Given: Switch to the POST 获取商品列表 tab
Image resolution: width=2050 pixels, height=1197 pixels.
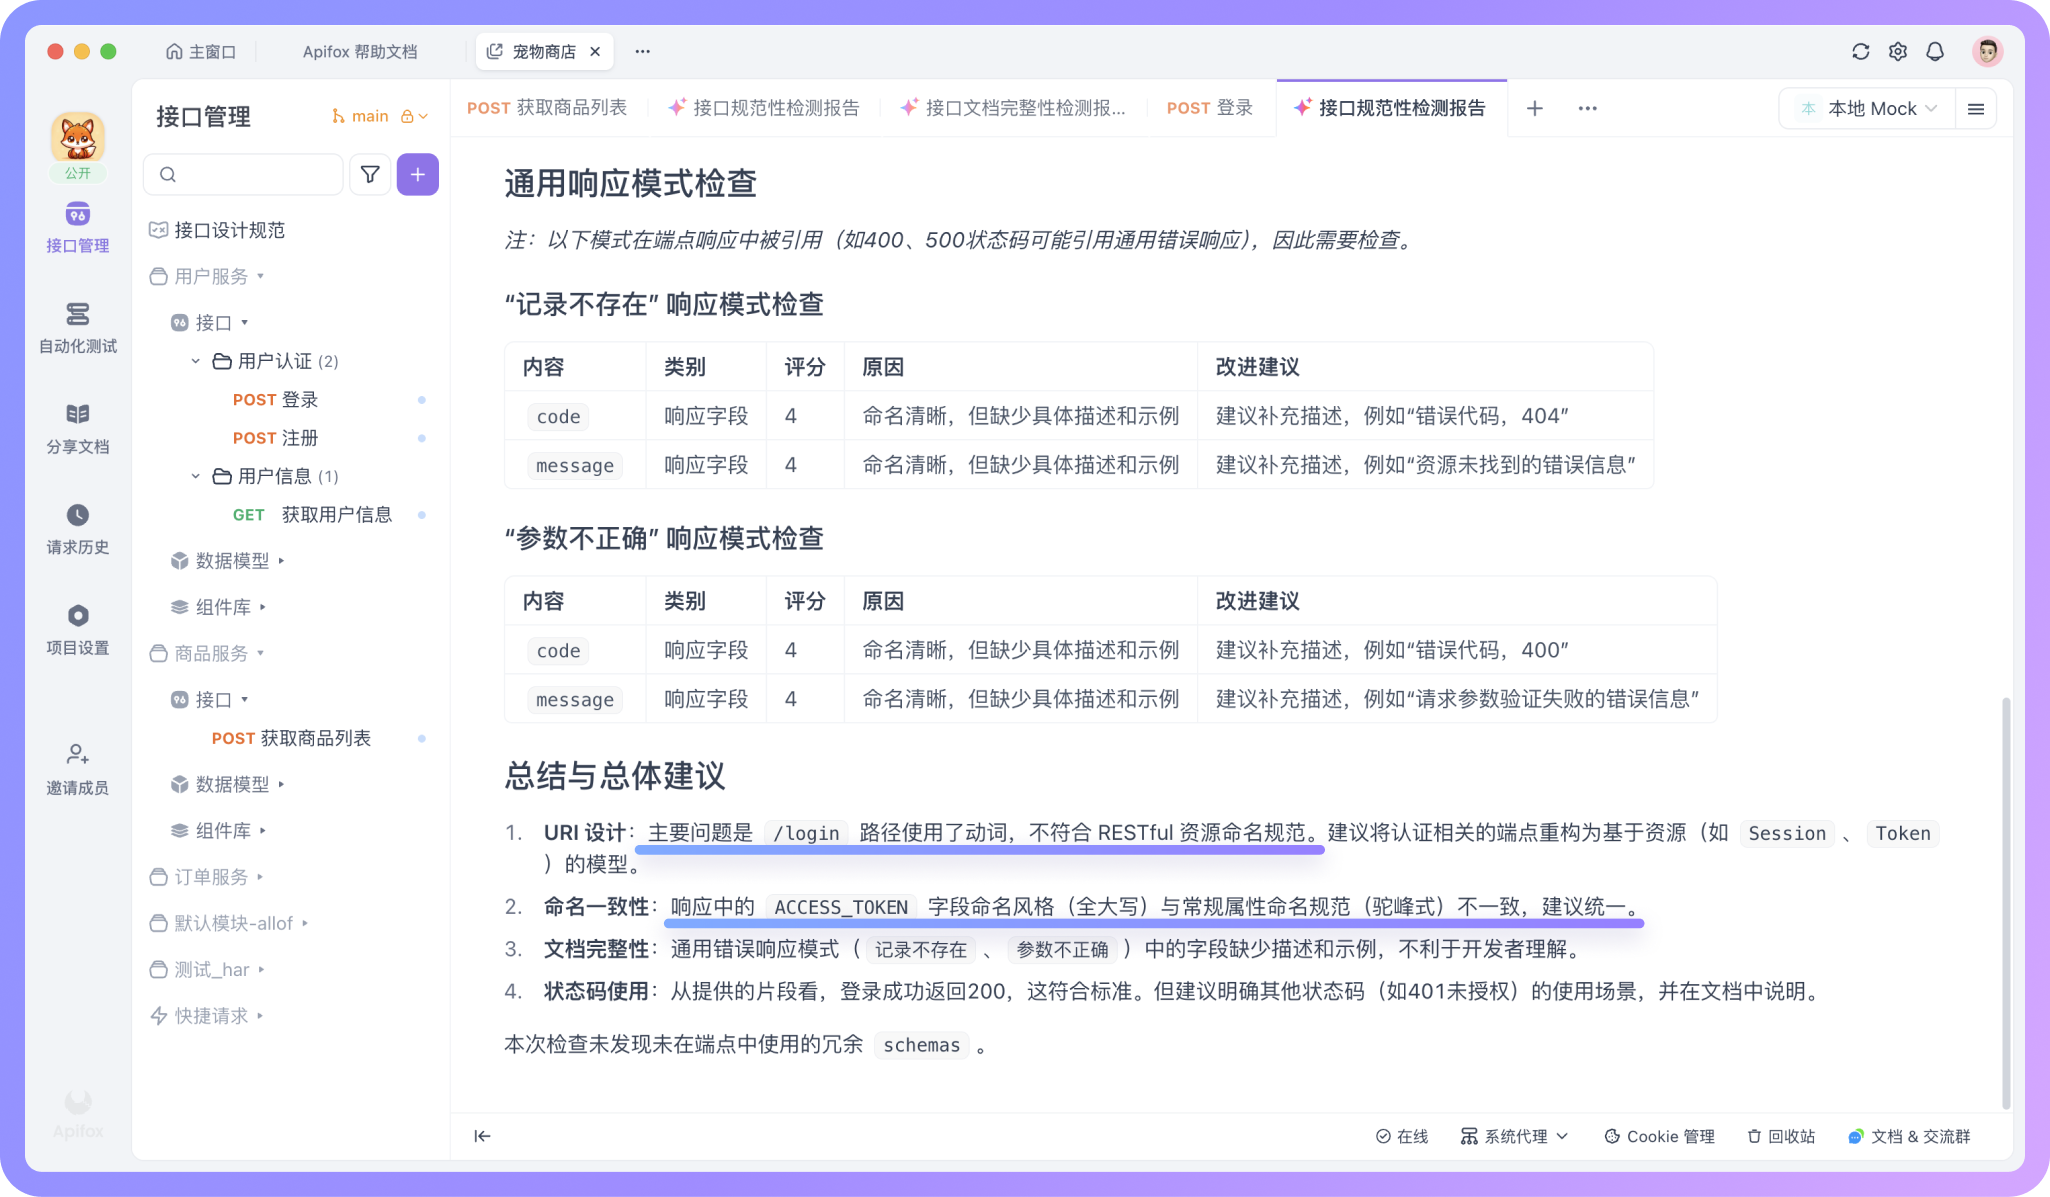Looking at the screenshot, I should (x=547, y=108).
